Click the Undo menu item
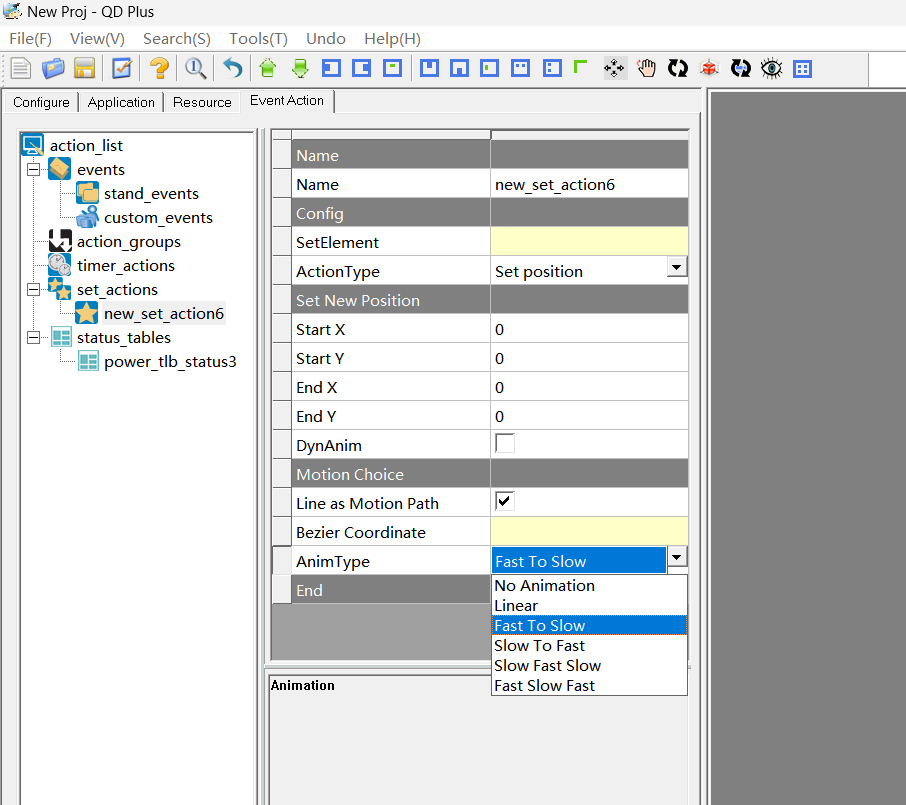 (x=326, y=39)
